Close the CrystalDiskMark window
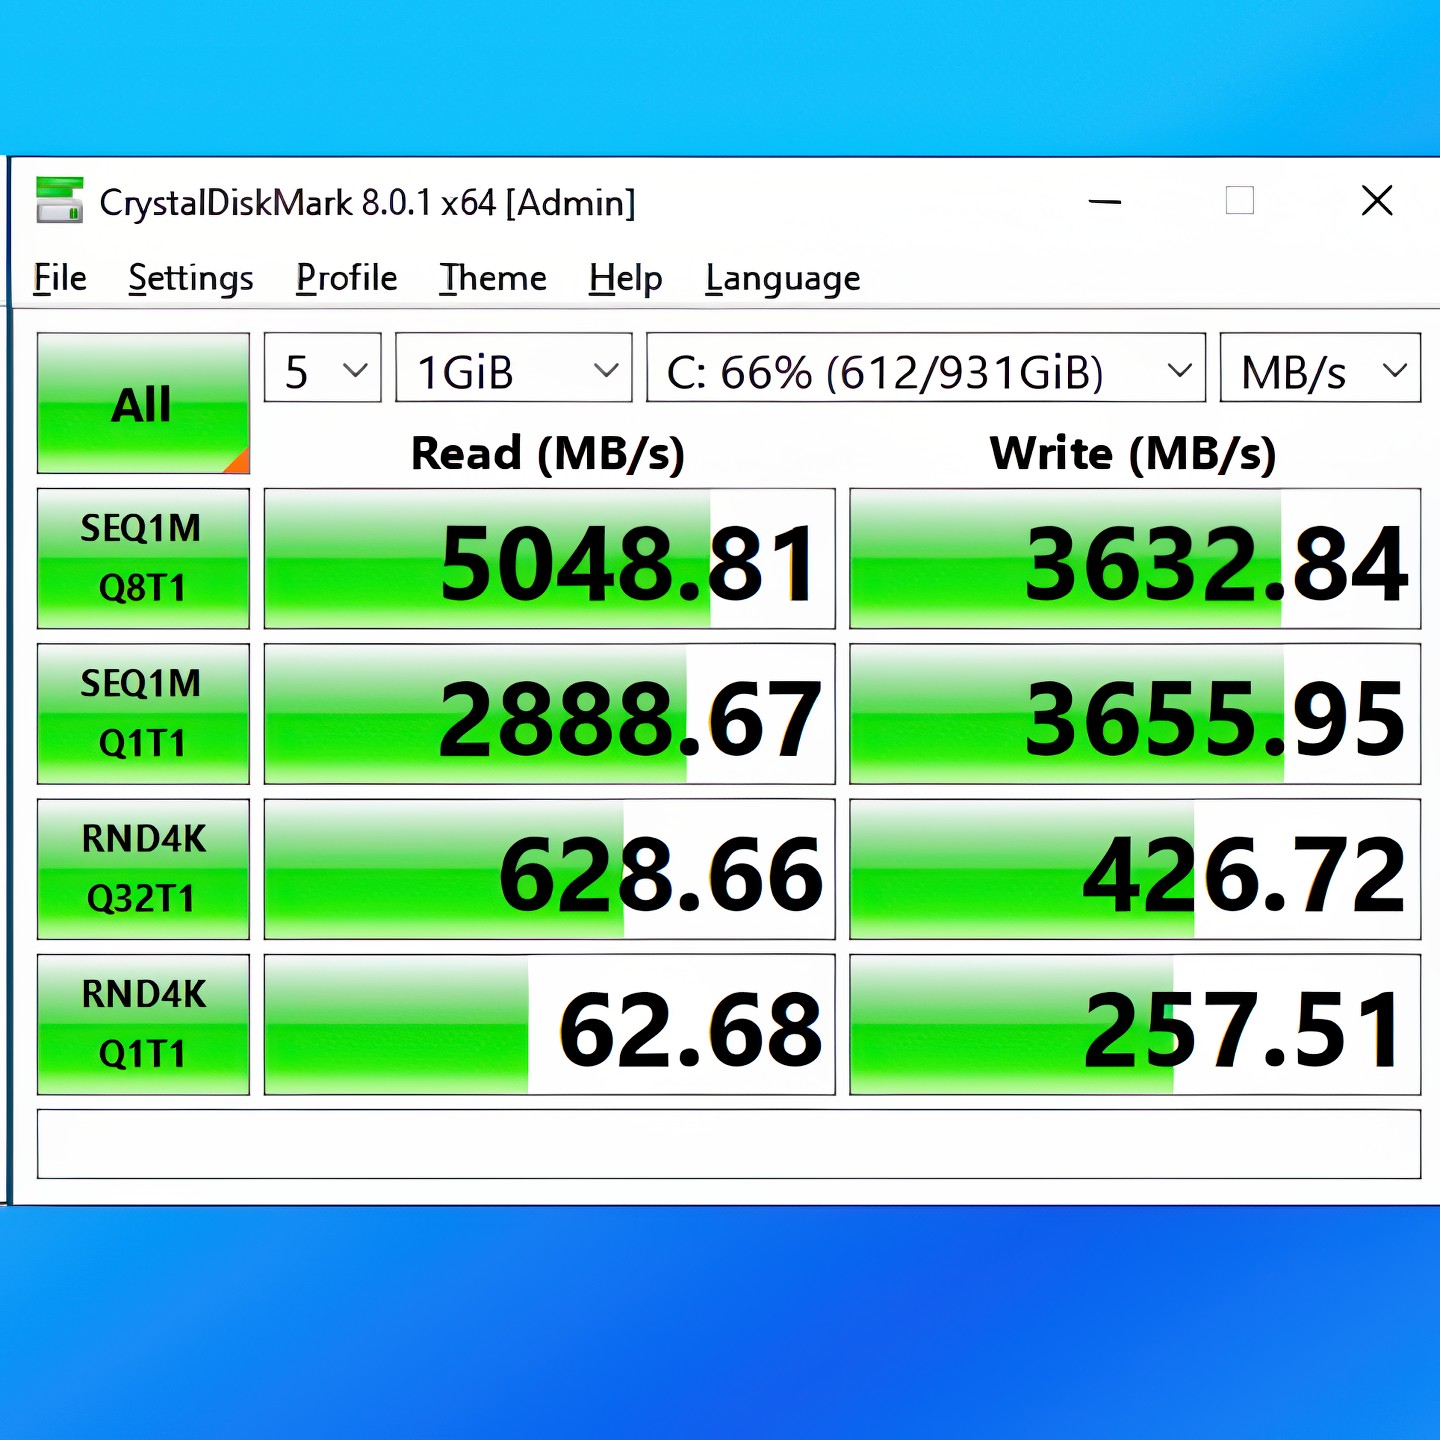 coord(1377,201)
